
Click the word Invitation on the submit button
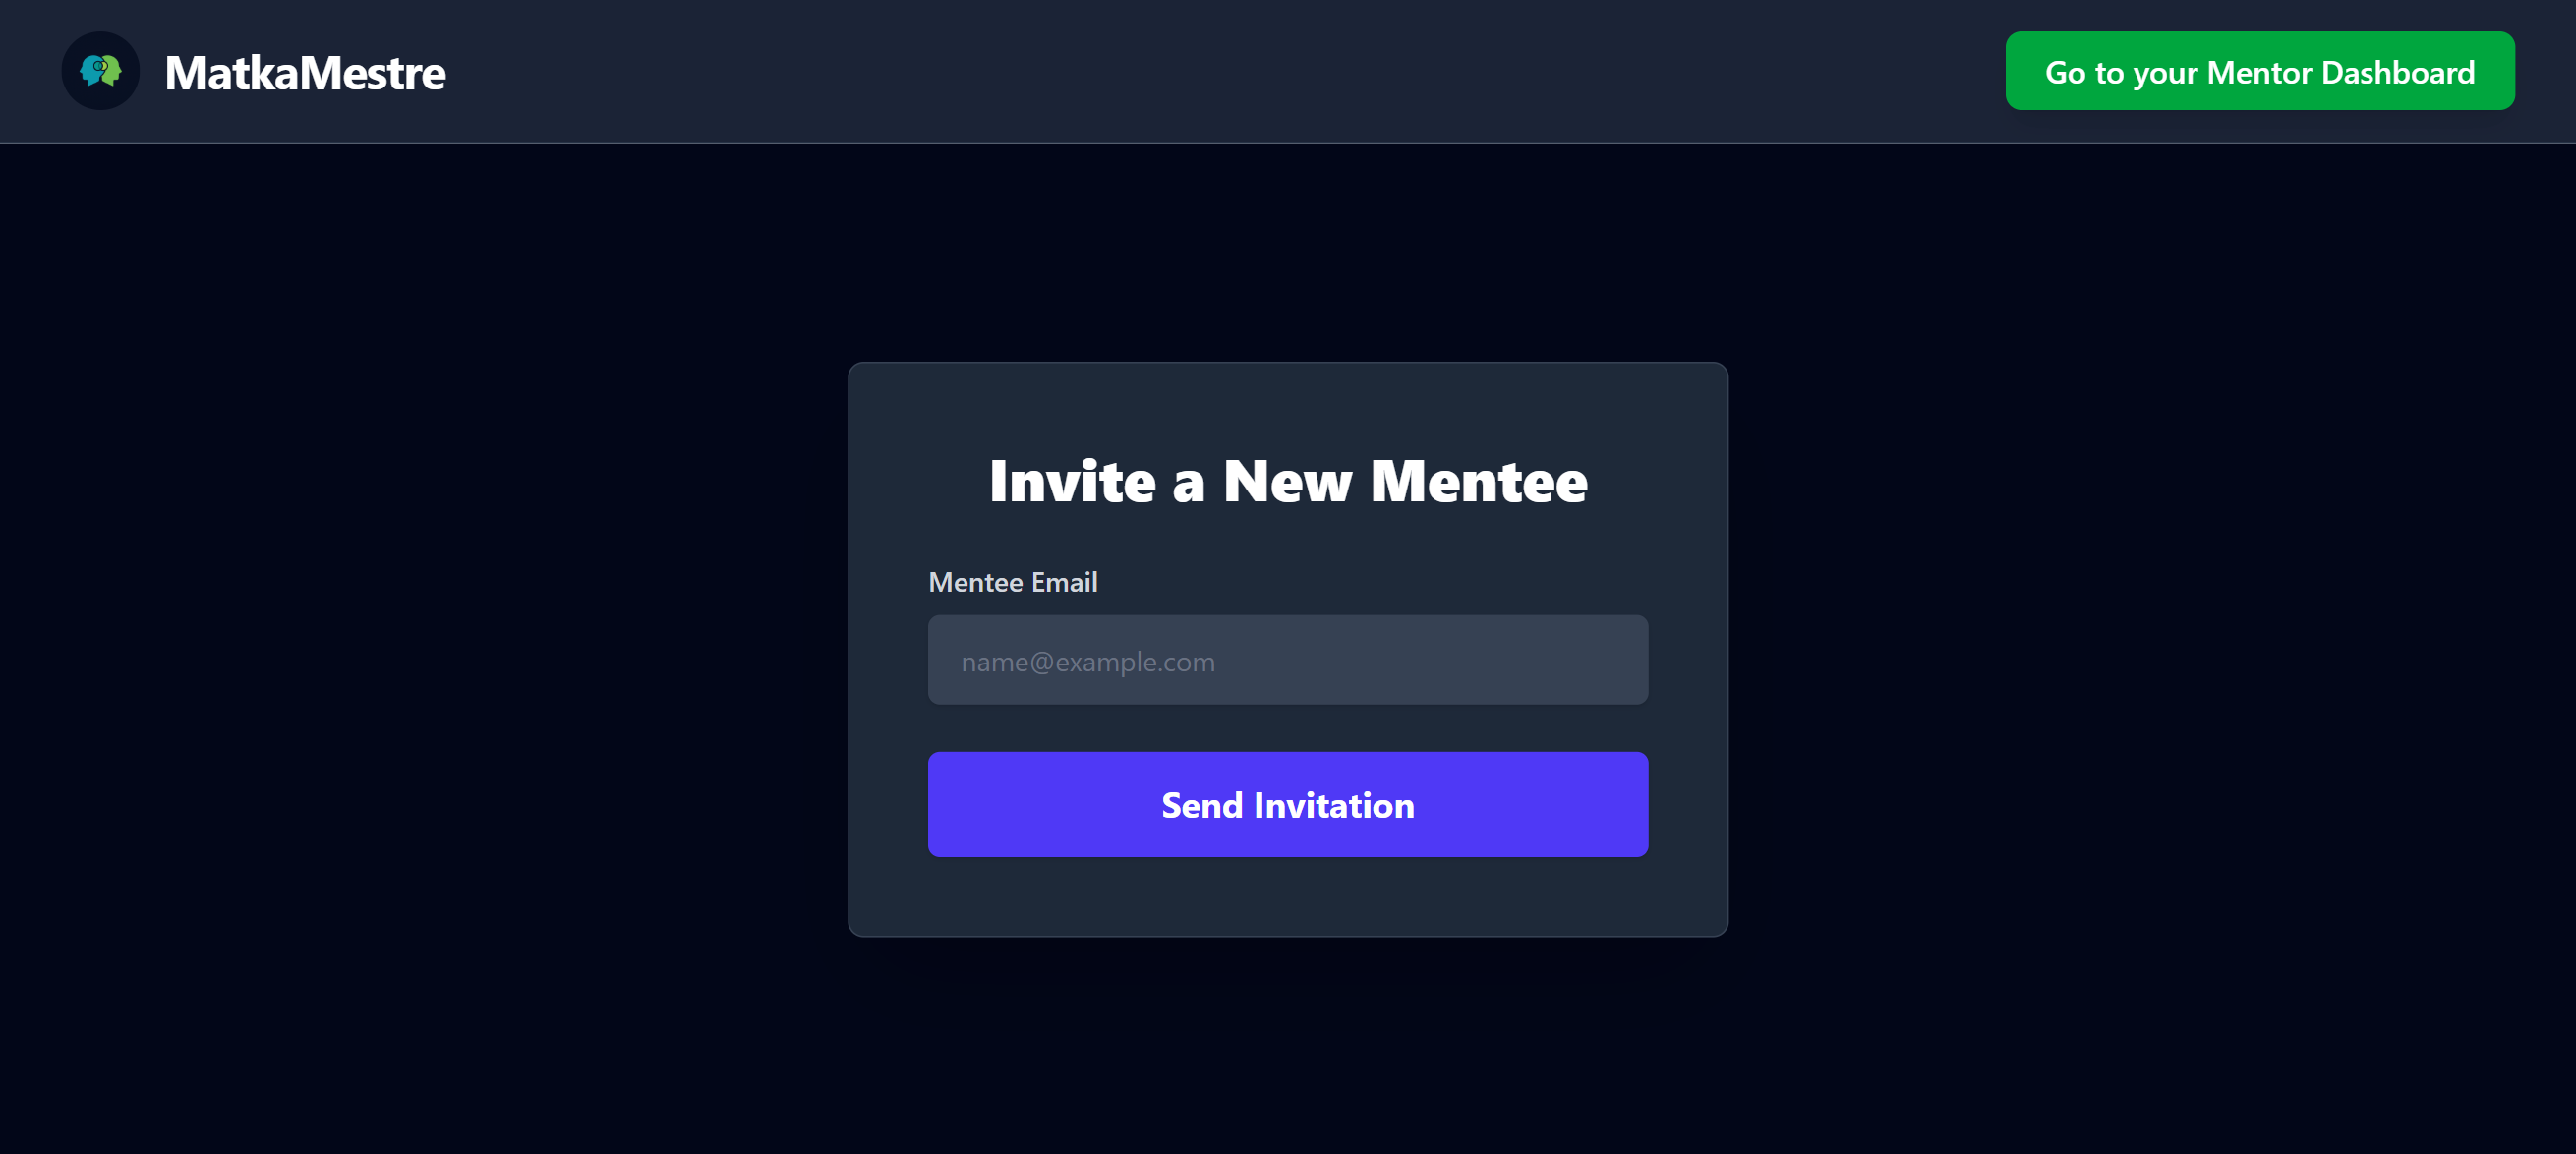[x=1334, y=805]
